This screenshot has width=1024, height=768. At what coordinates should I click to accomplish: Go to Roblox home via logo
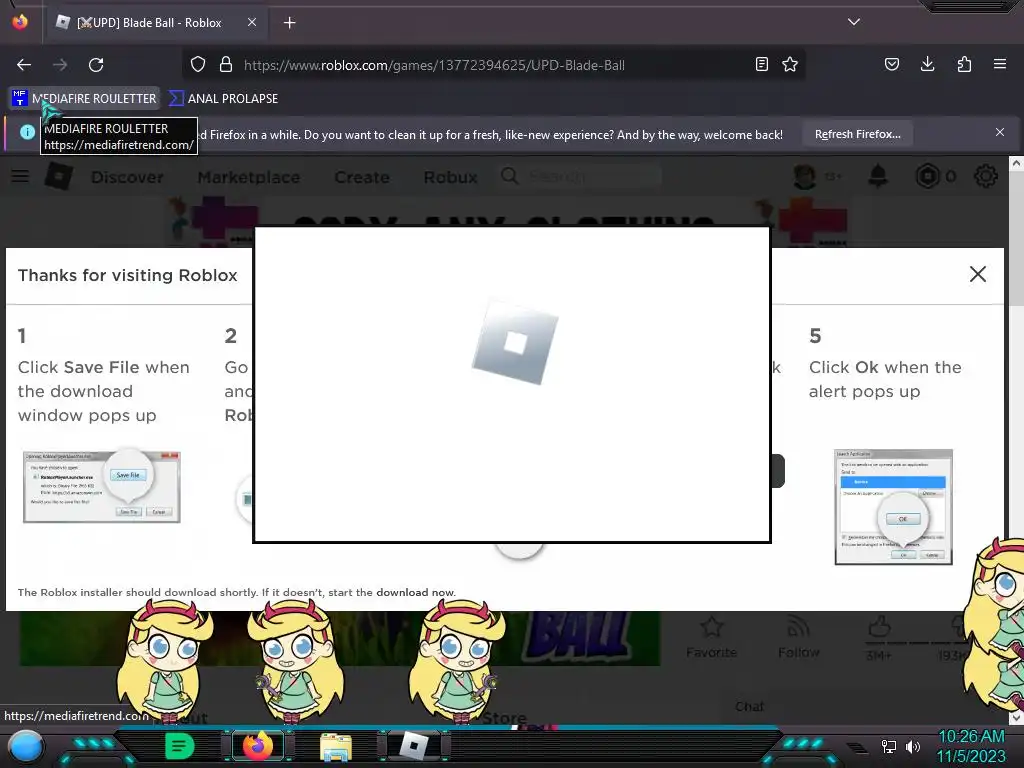(x=58, y=176)
